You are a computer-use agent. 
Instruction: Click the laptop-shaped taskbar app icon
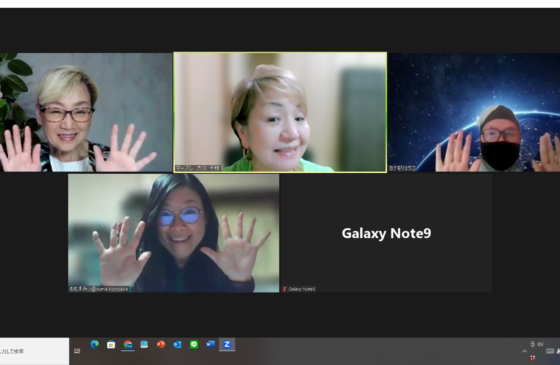[x=144, y=345]
